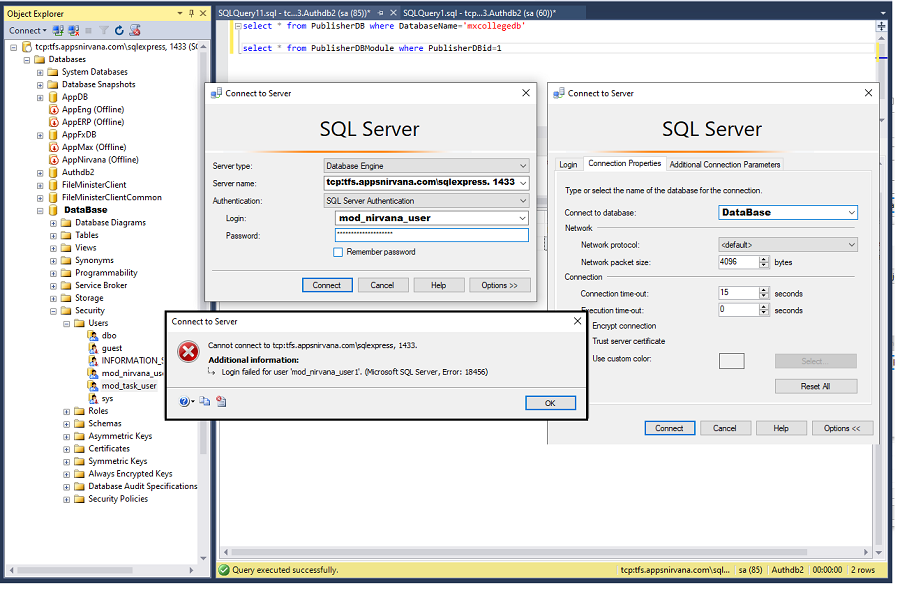Click into the Password field
This screenshot has height=593, width=900.
pyautogui.click(x=432, y=235)
